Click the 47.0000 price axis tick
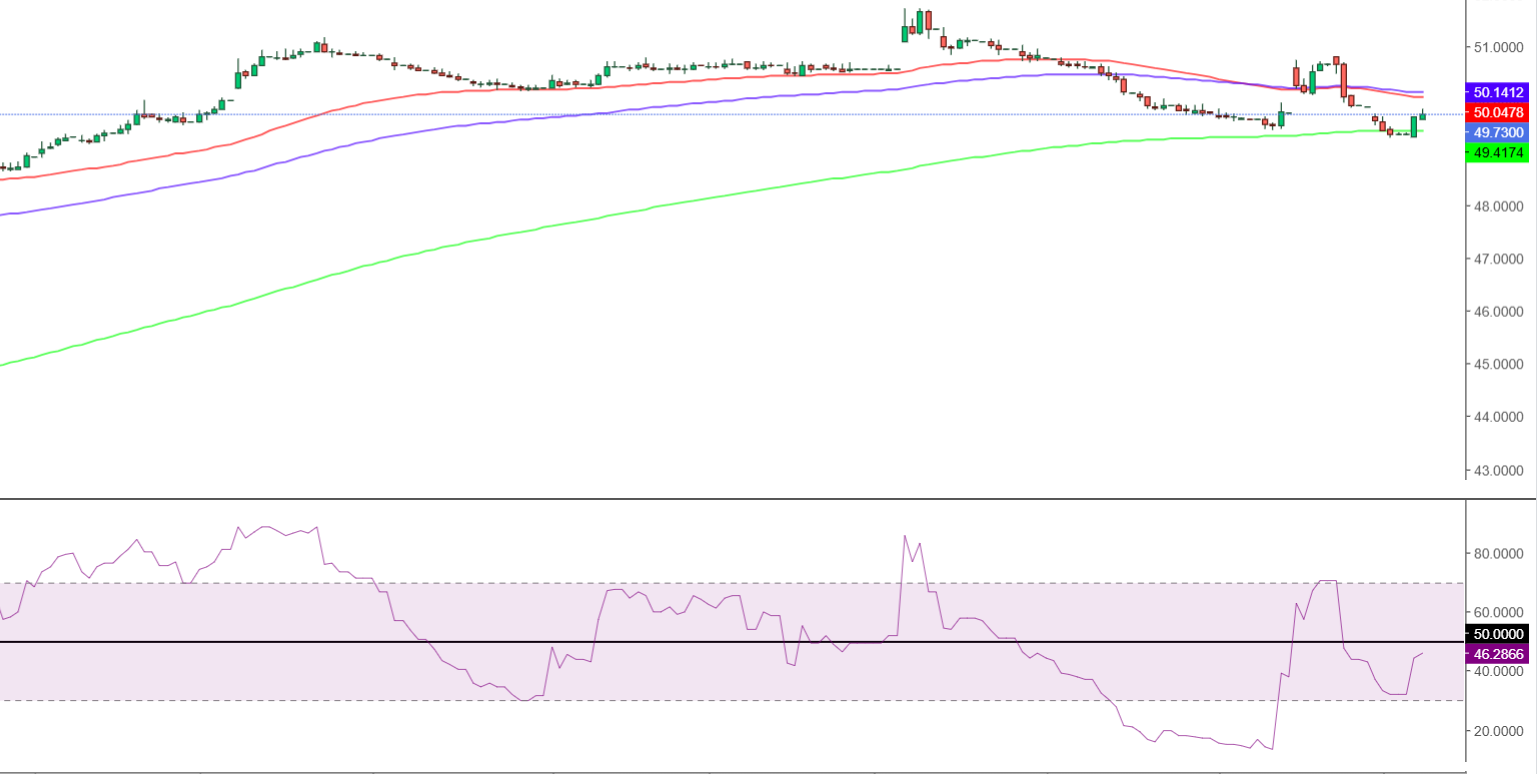 point(1499,259)
